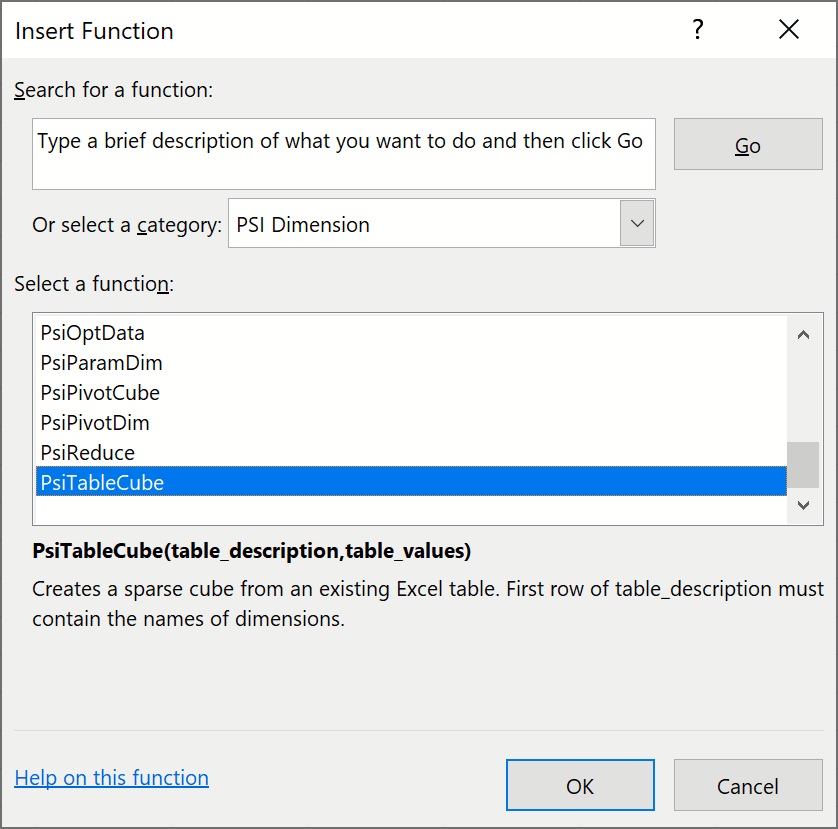Open the Help on this function link
This screenshot has width=838, height=829.
click(111, 778)
